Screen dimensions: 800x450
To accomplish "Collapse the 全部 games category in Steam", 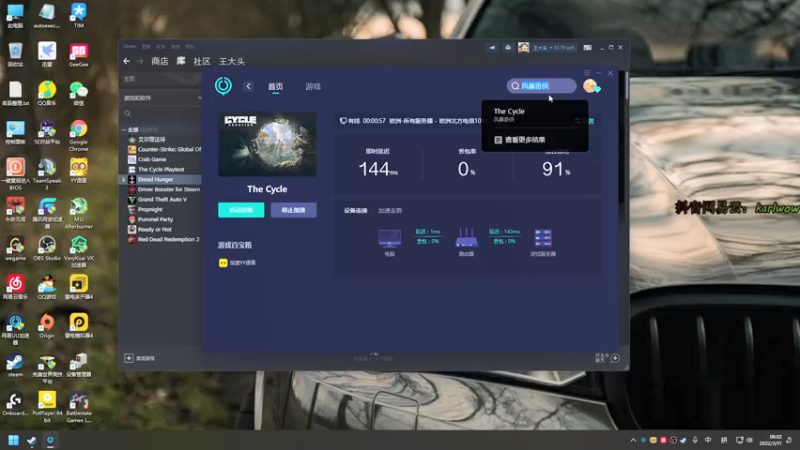I will point(124,130).
